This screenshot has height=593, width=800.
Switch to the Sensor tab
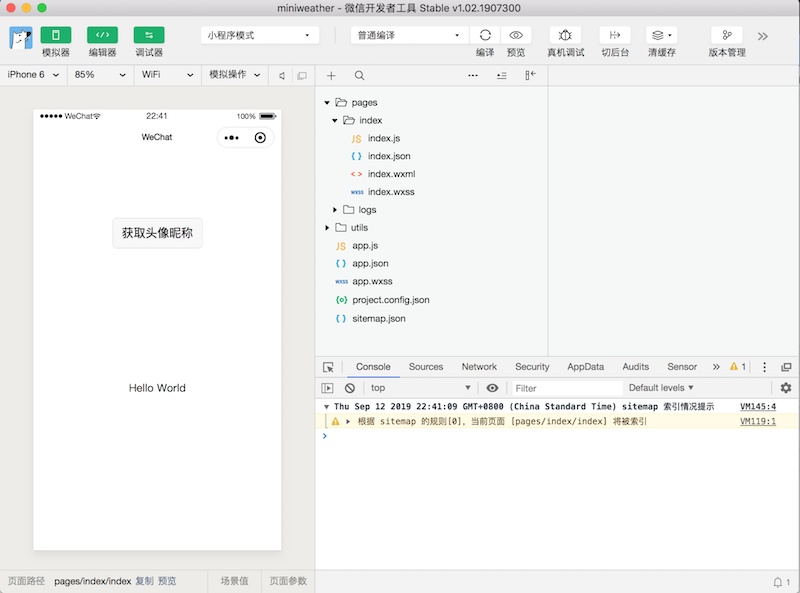[682, 366]
